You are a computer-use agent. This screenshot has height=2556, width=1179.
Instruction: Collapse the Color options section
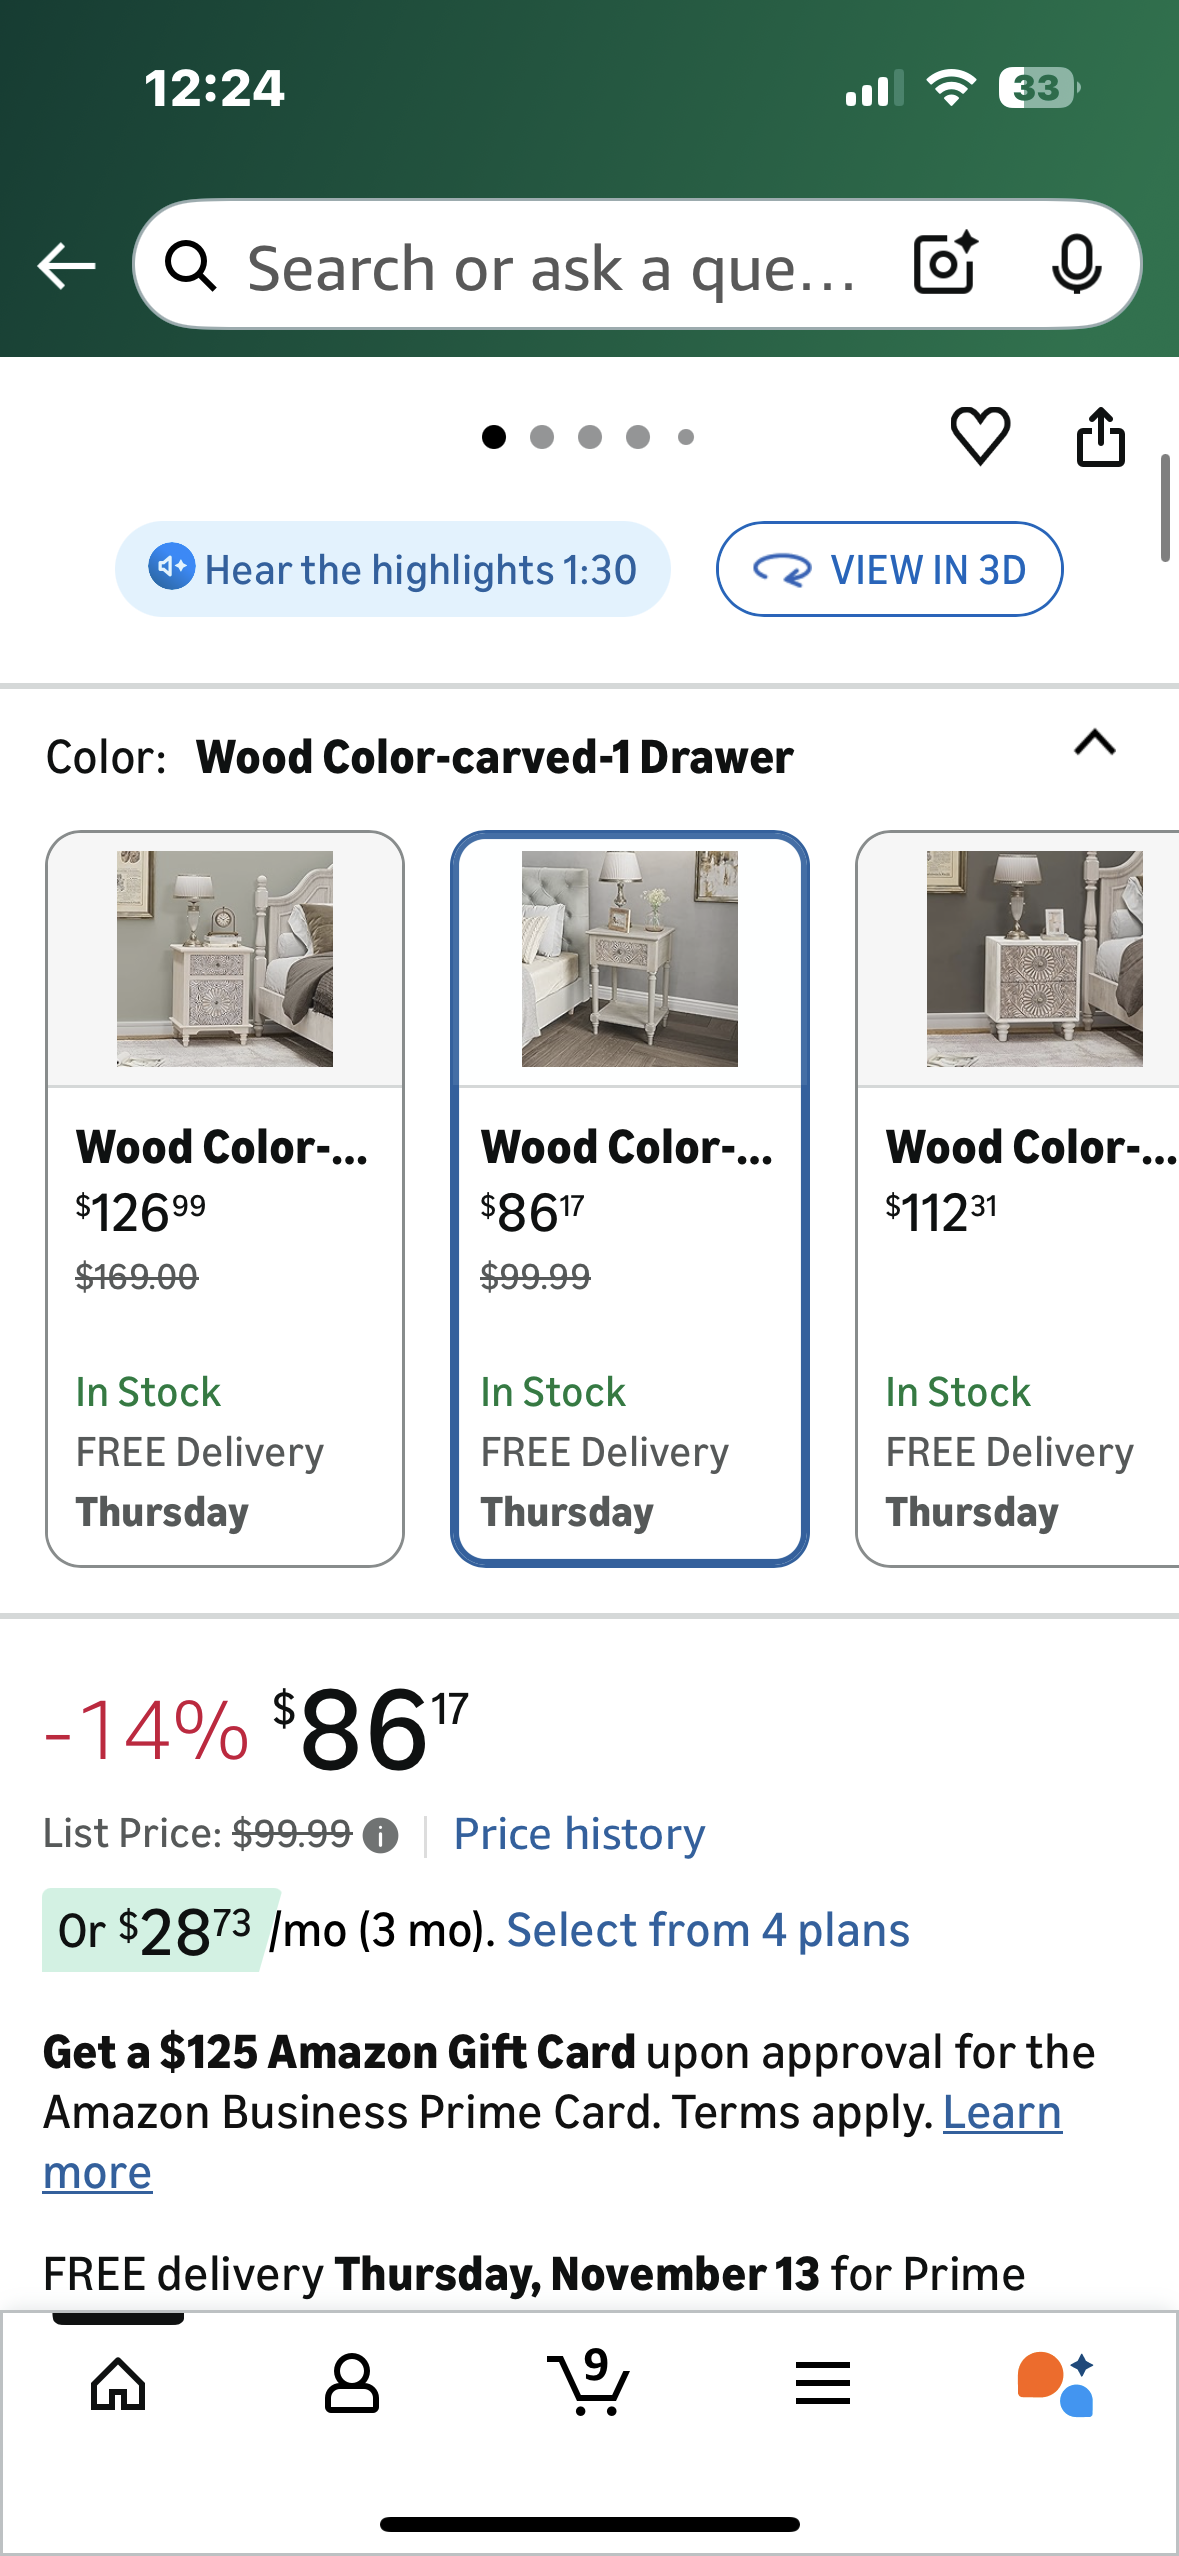(1094, 744)
